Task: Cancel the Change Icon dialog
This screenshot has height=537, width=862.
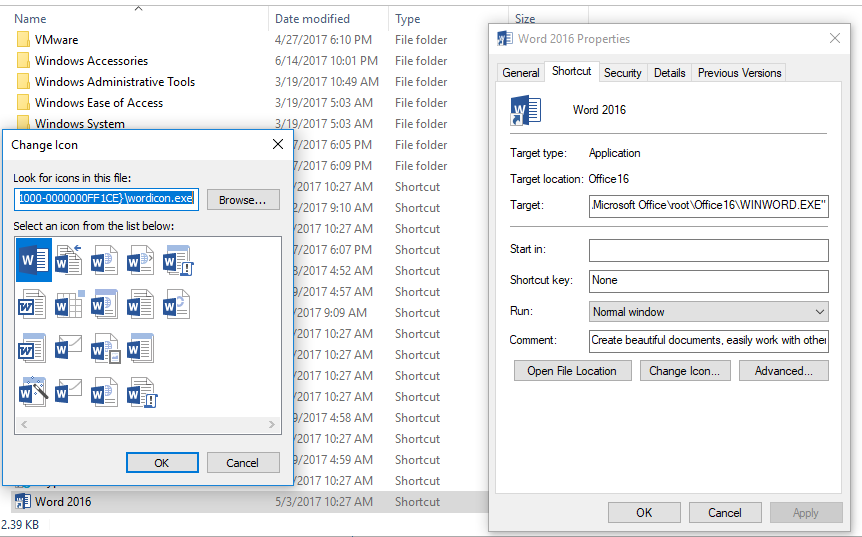Action: (x=243, y=463)
